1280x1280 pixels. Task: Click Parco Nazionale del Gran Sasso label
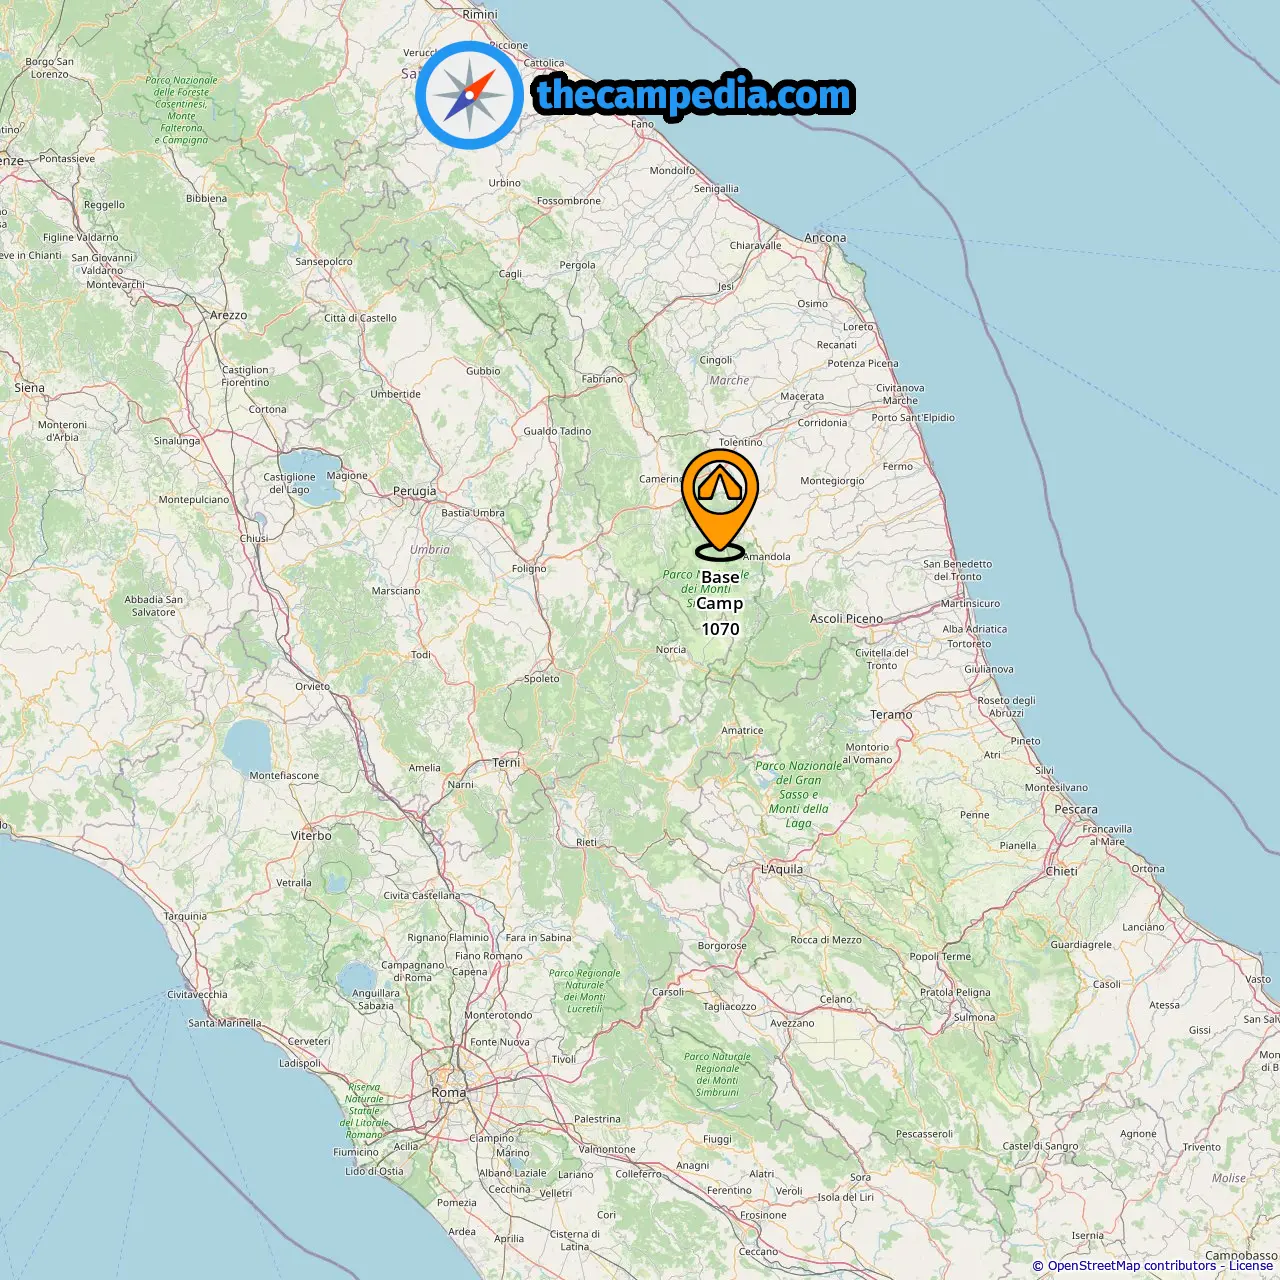coord(799,795)
